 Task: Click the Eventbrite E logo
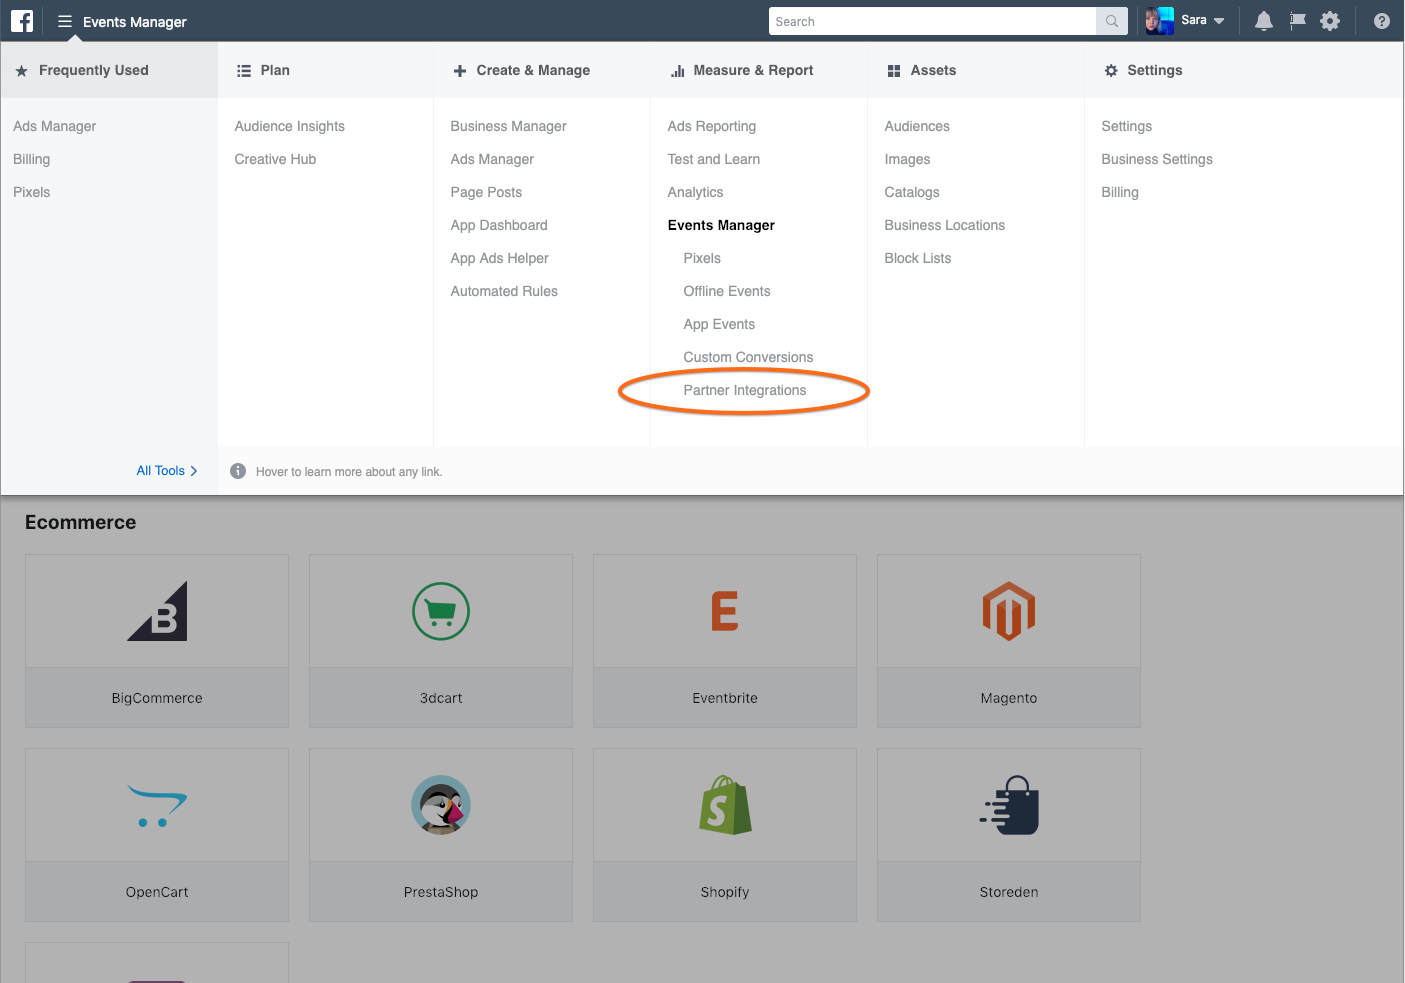click(725, 611)
